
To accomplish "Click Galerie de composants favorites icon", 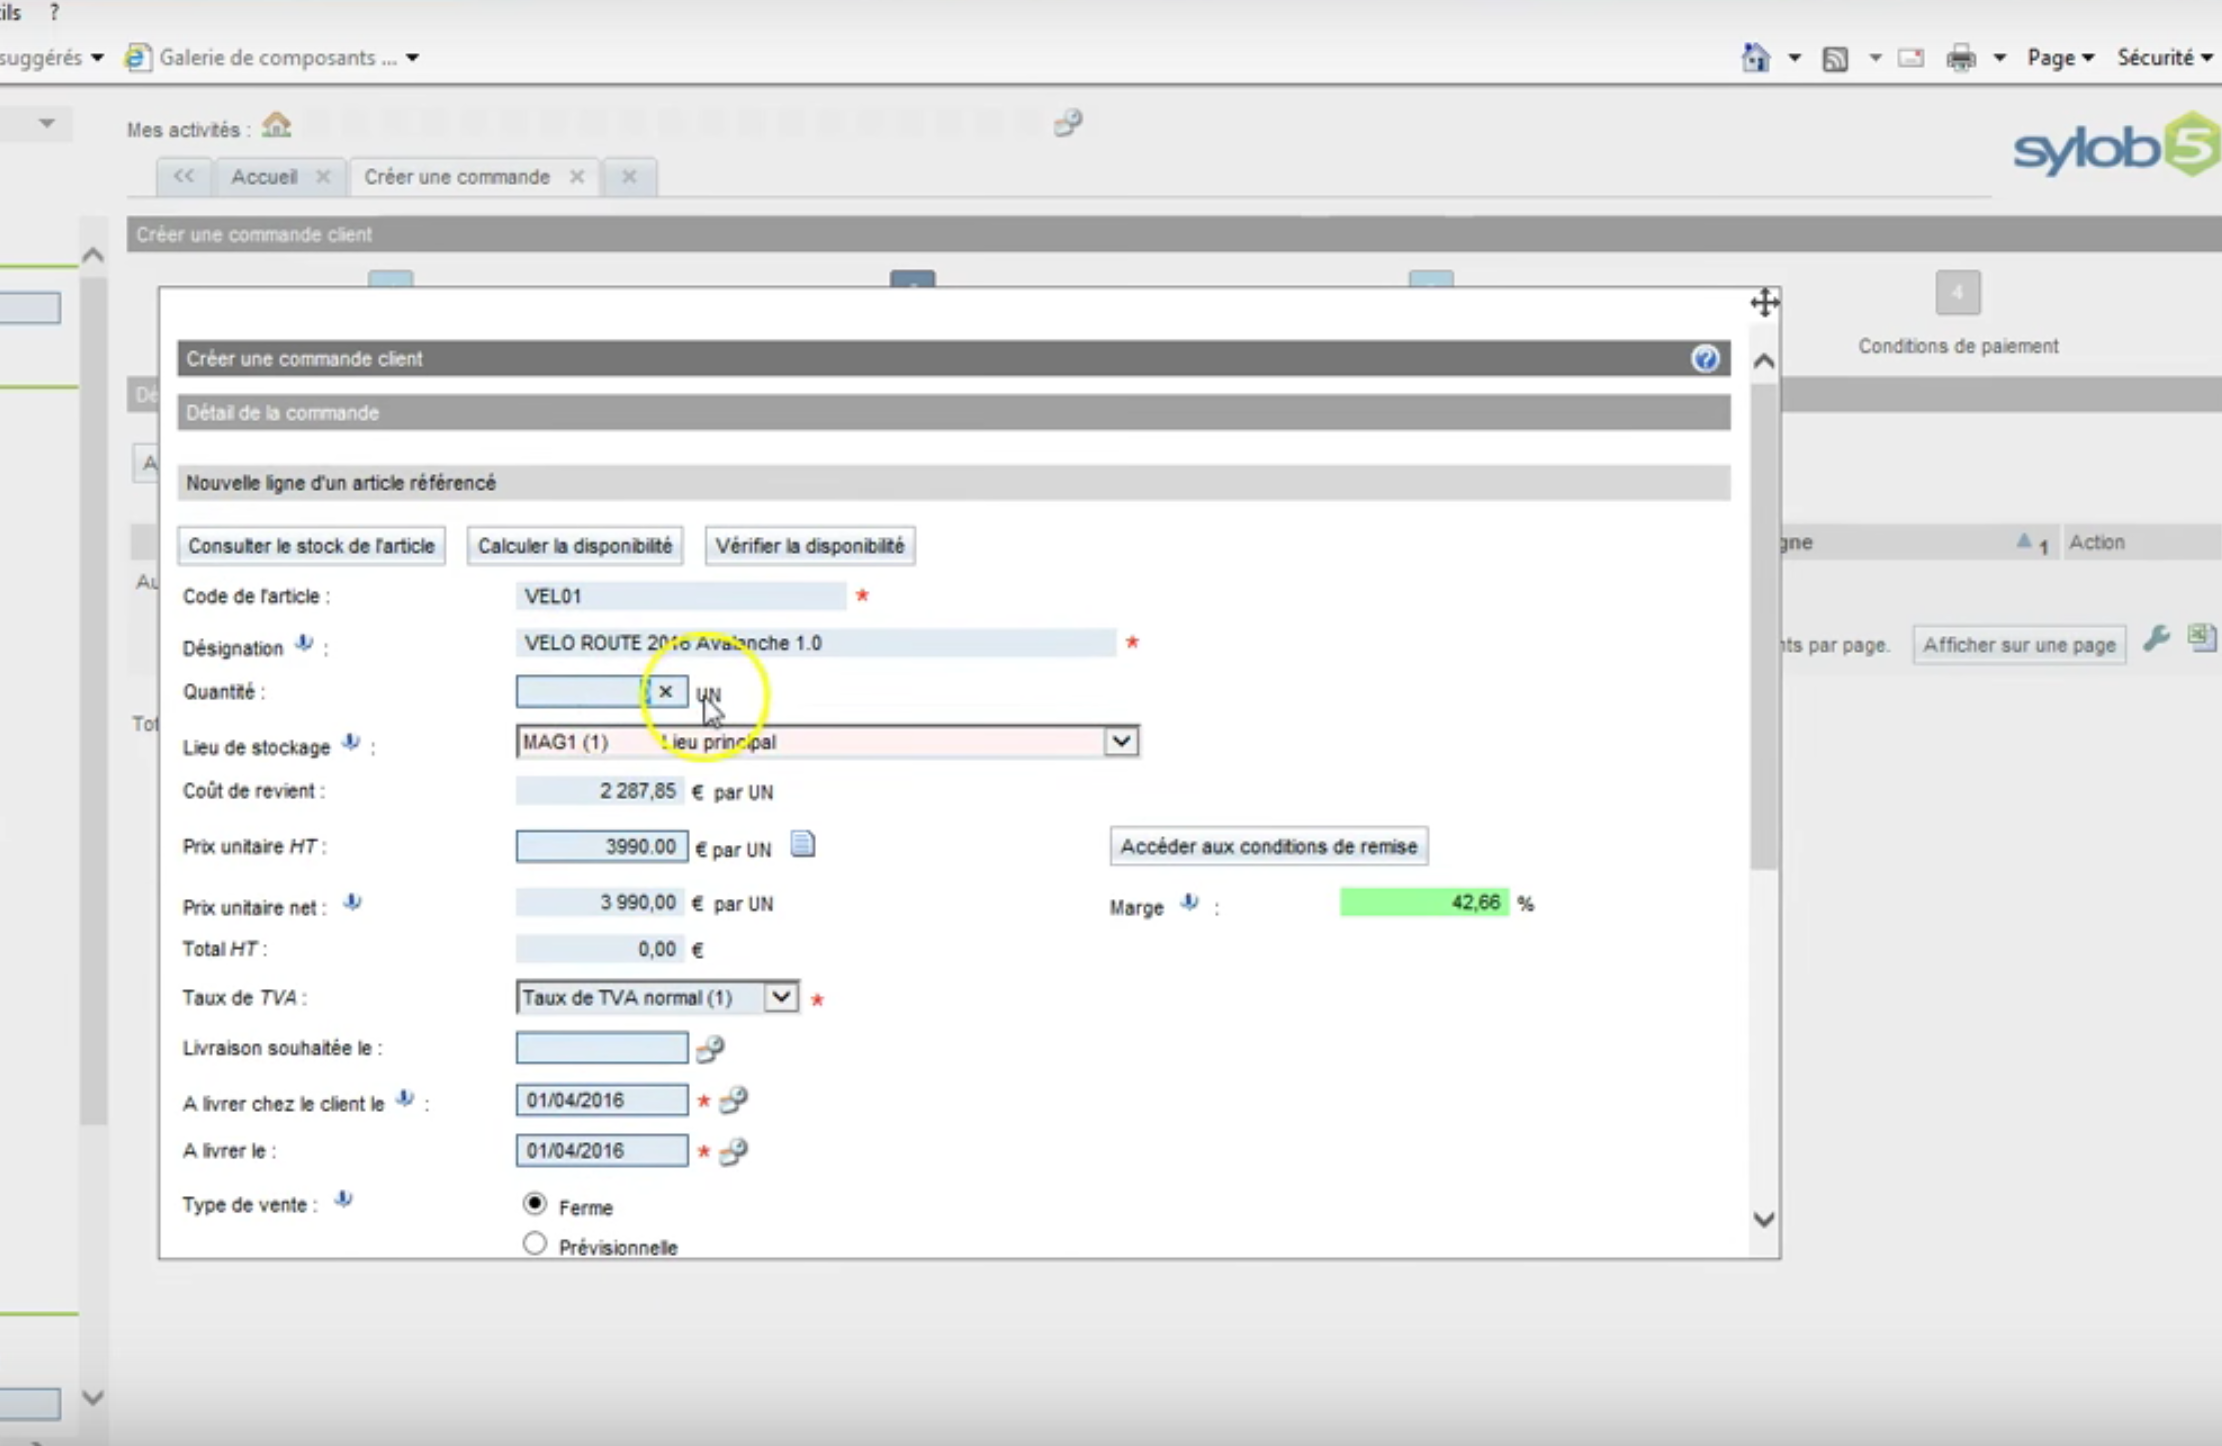I will pos(137,58).
